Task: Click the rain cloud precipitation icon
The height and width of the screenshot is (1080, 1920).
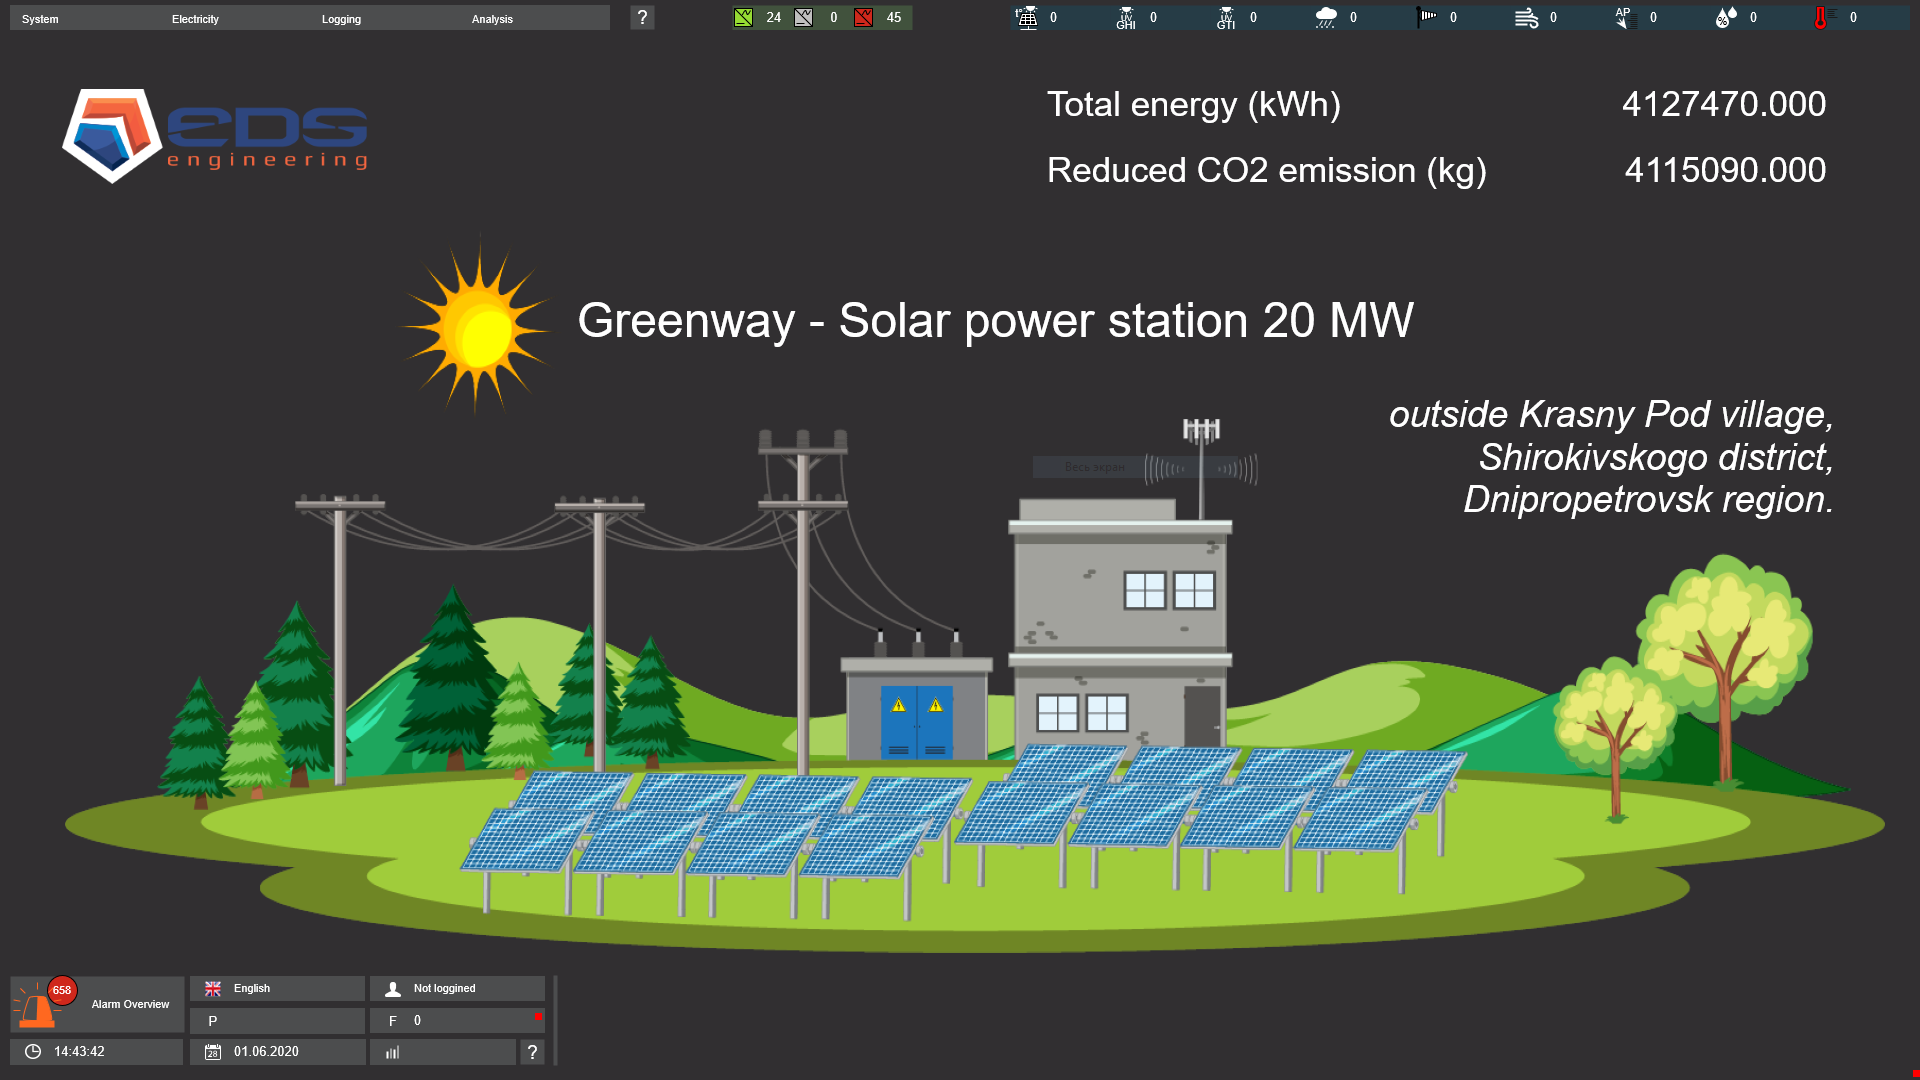Action: [1326, 17]
